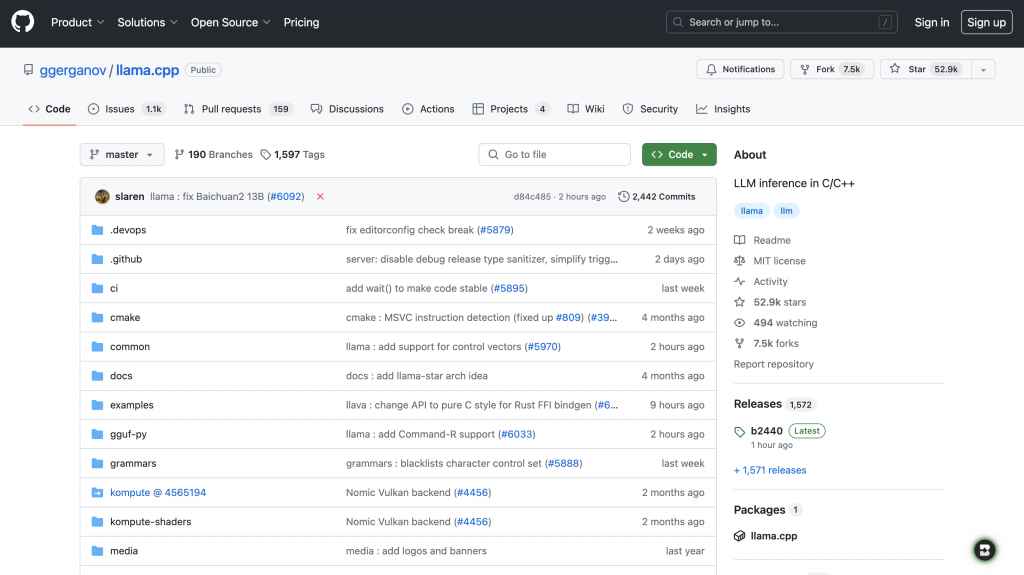Click the Report repository link
Screen dimensions: 1024x575
[x=773, y=364]
